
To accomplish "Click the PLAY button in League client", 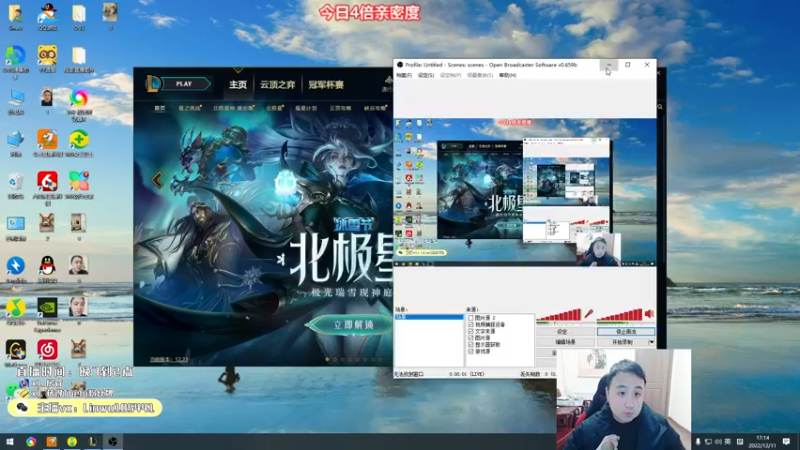I will coord(185,84).
